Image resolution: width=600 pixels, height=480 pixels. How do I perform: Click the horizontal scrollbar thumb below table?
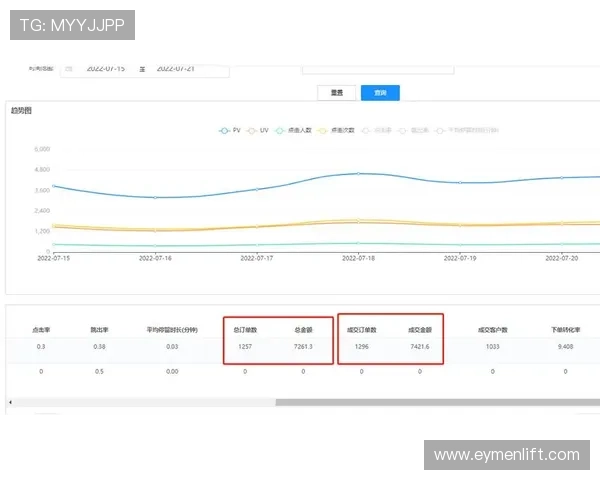[x=438, y=402]
